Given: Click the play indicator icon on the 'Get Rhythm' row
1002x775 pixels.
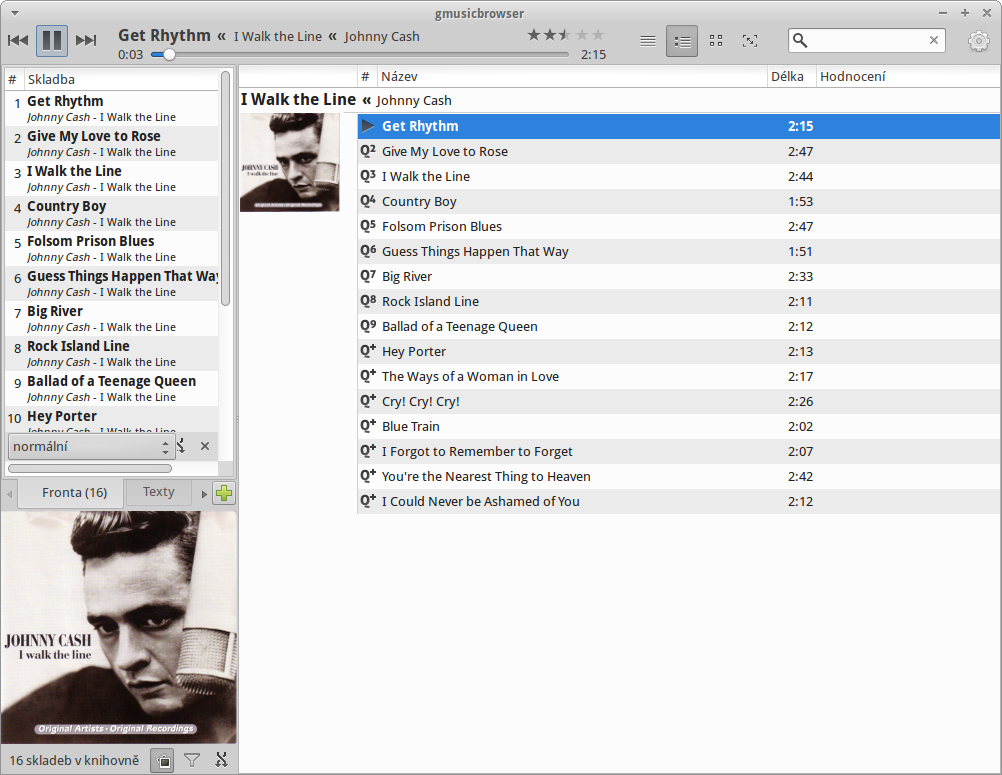Looking at the screenshot, I should [368, 125].
